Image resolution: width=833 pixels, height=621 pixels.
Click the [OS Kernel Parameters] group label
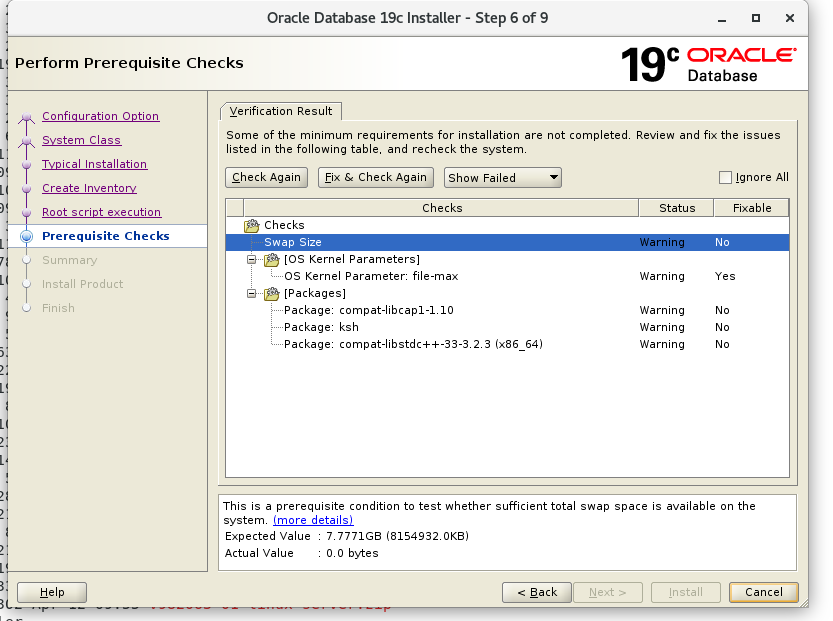pos(352,259)
